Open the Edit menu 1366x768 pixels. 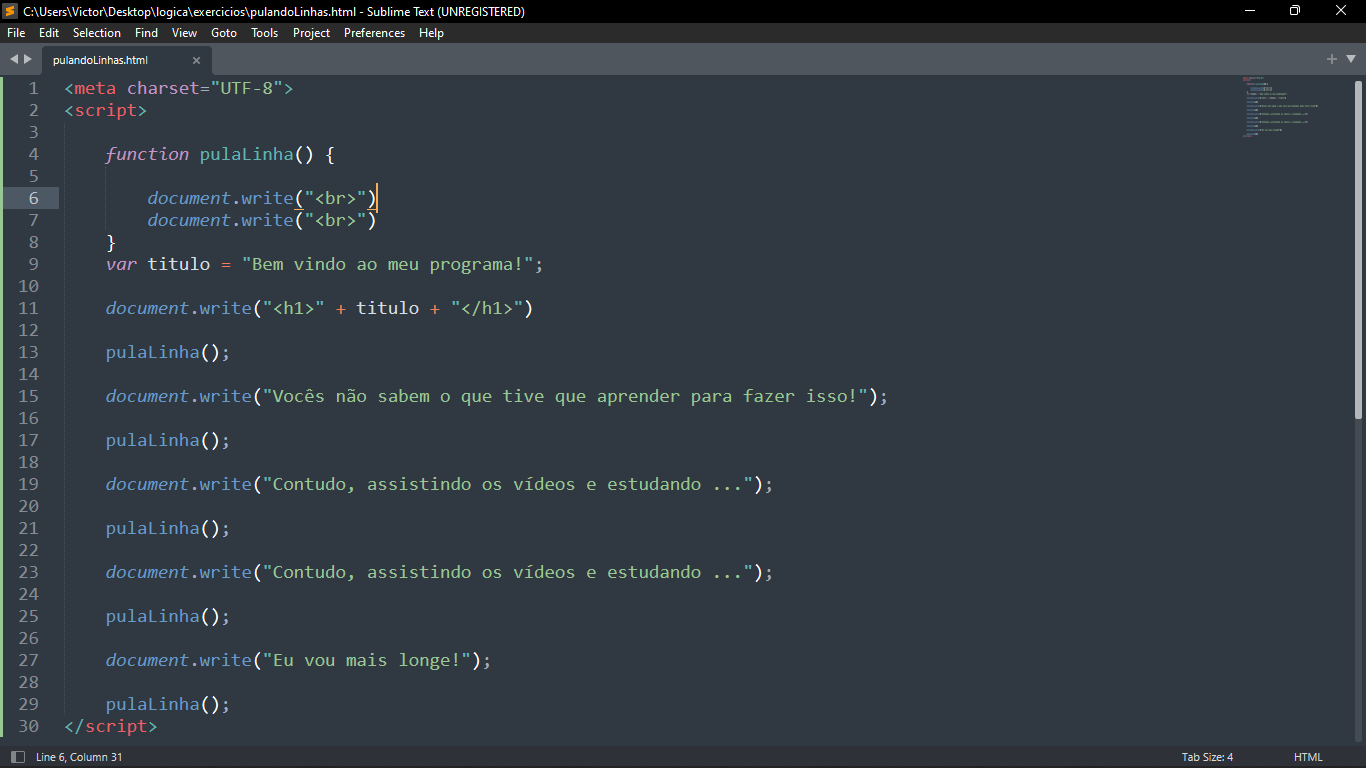(49, 33)
